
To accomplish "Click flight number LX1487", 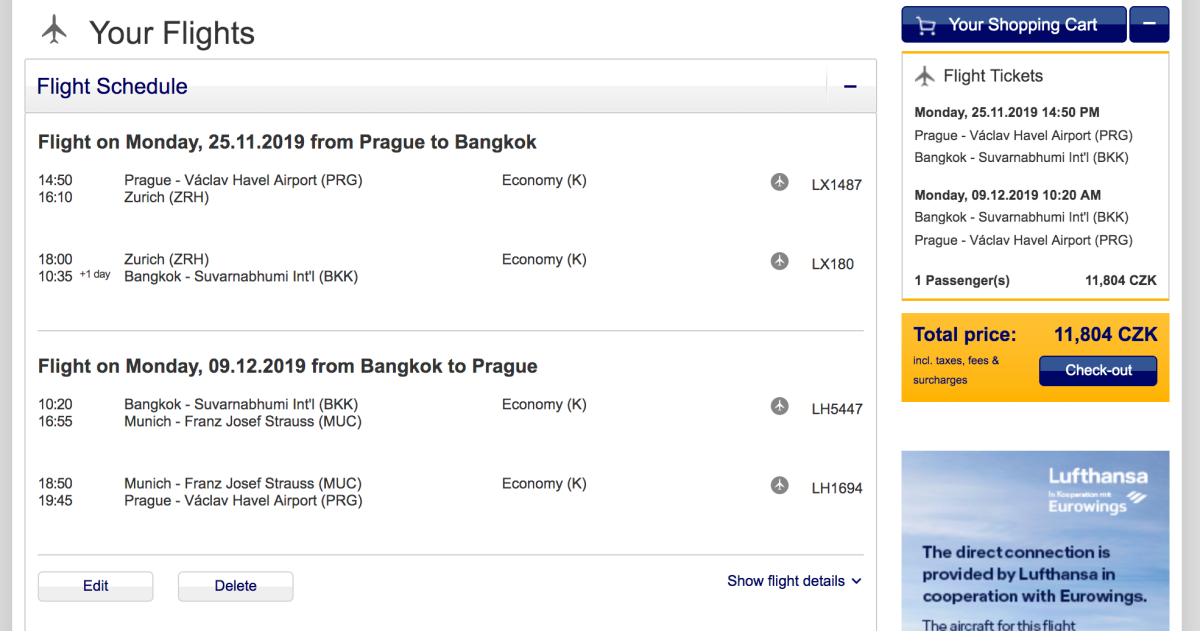I will pos(836,185).
